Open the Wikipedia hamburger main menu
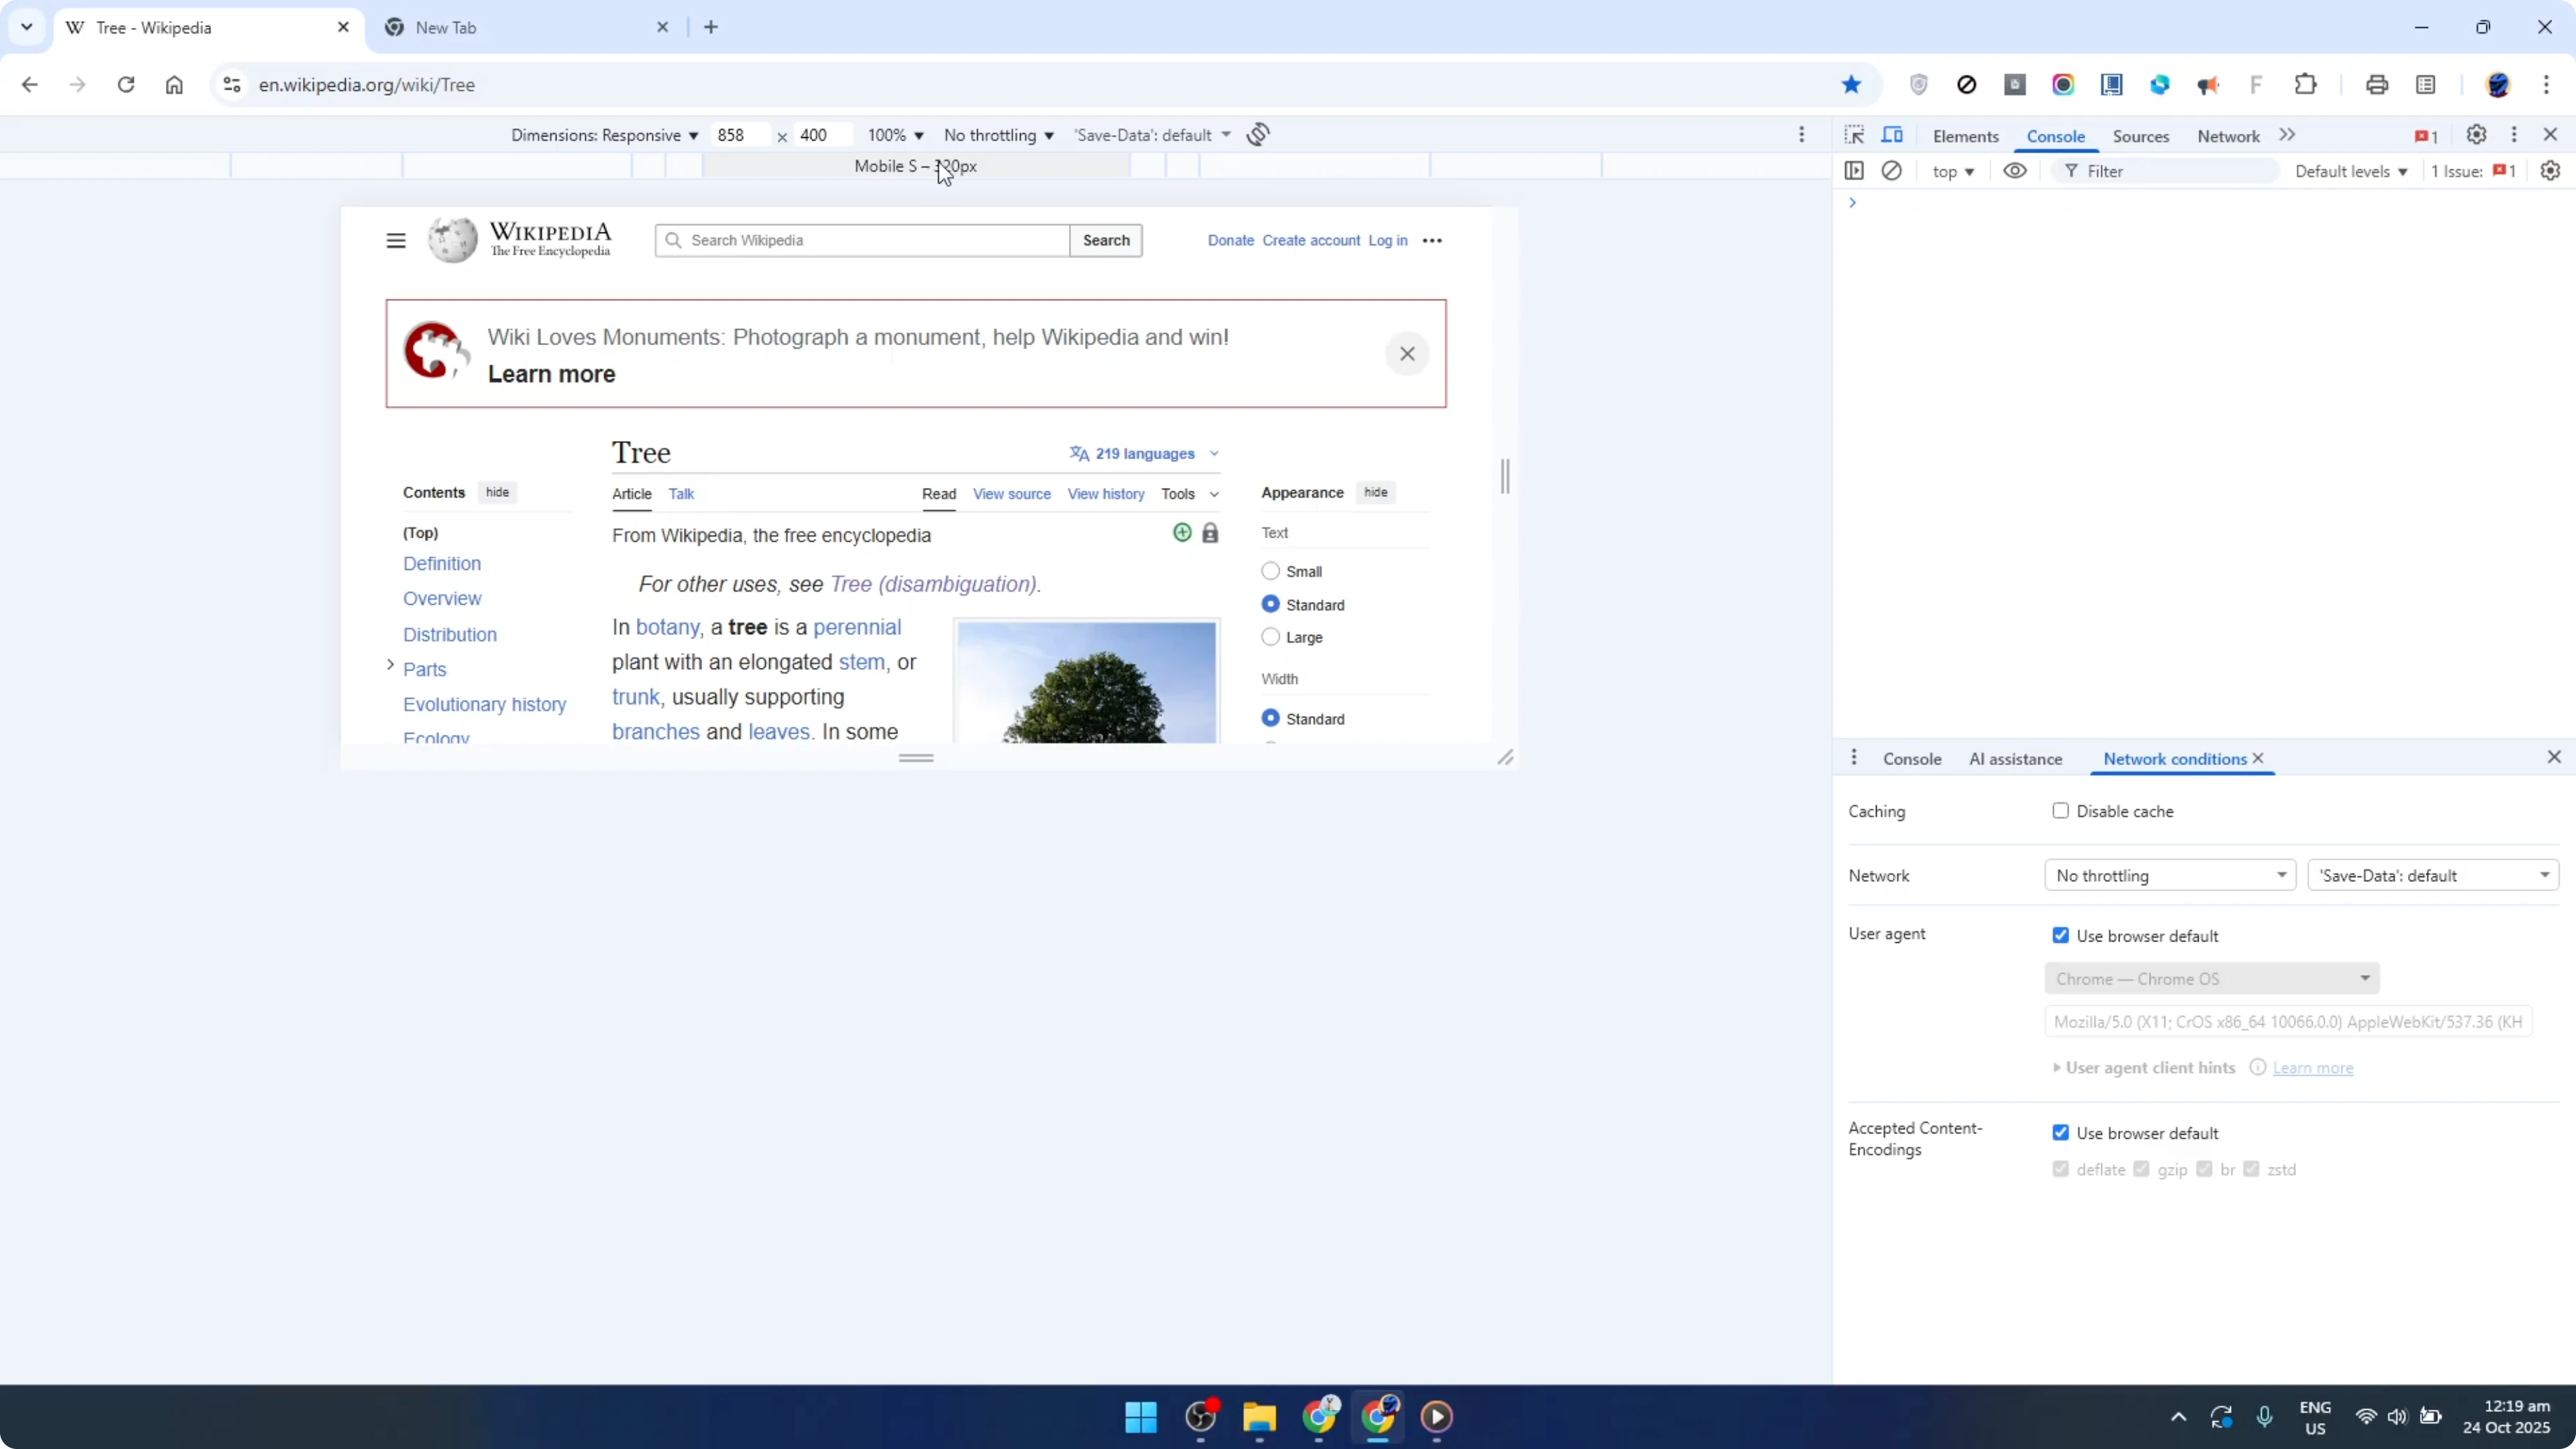 396,240
